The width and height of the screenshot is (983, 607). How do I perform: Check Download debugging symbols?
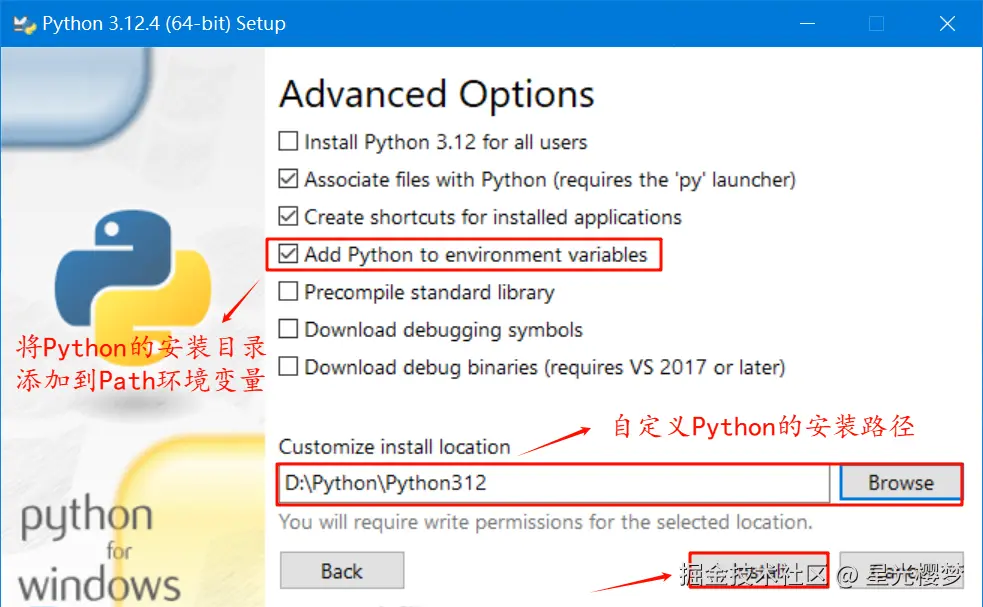point(288,329)
